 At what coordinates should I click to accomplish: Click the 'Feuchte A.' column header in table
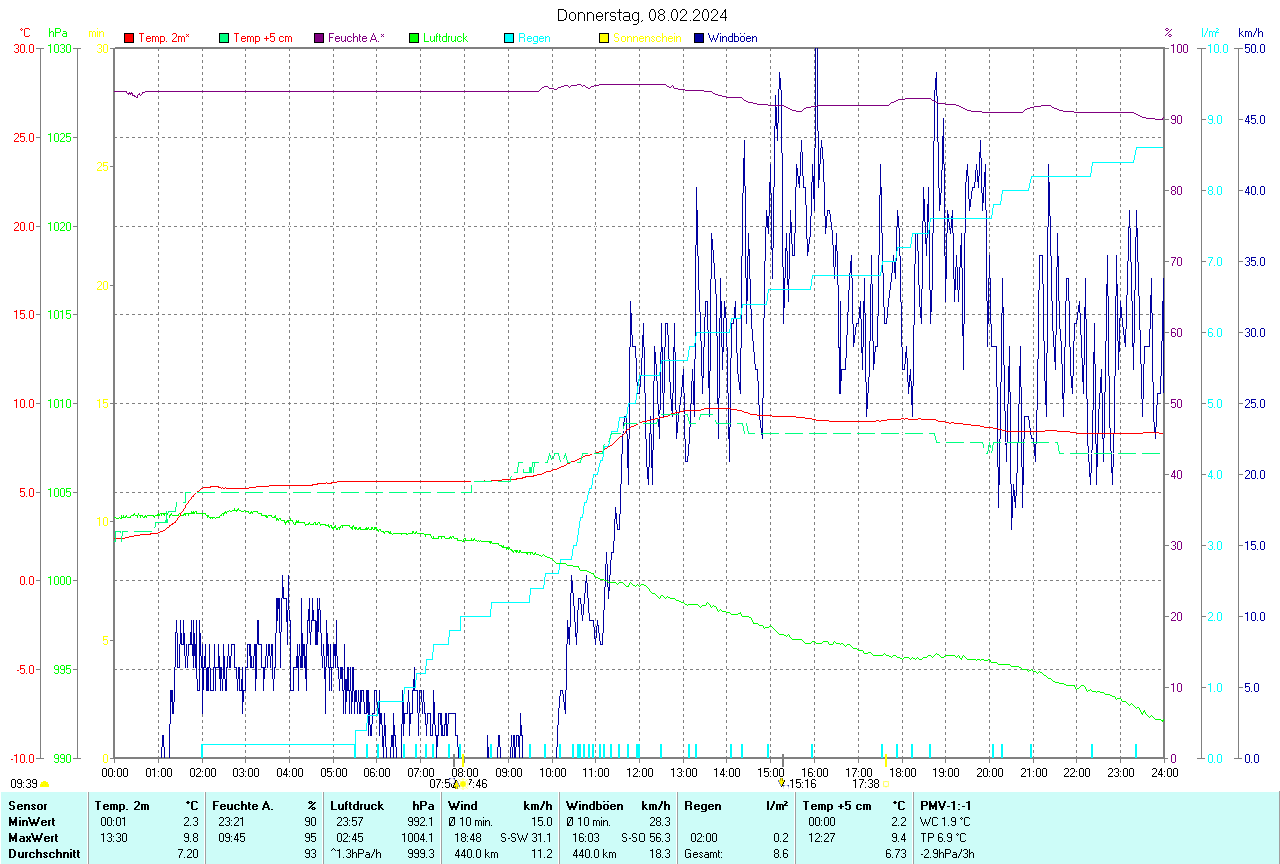[x=242, y=806]
